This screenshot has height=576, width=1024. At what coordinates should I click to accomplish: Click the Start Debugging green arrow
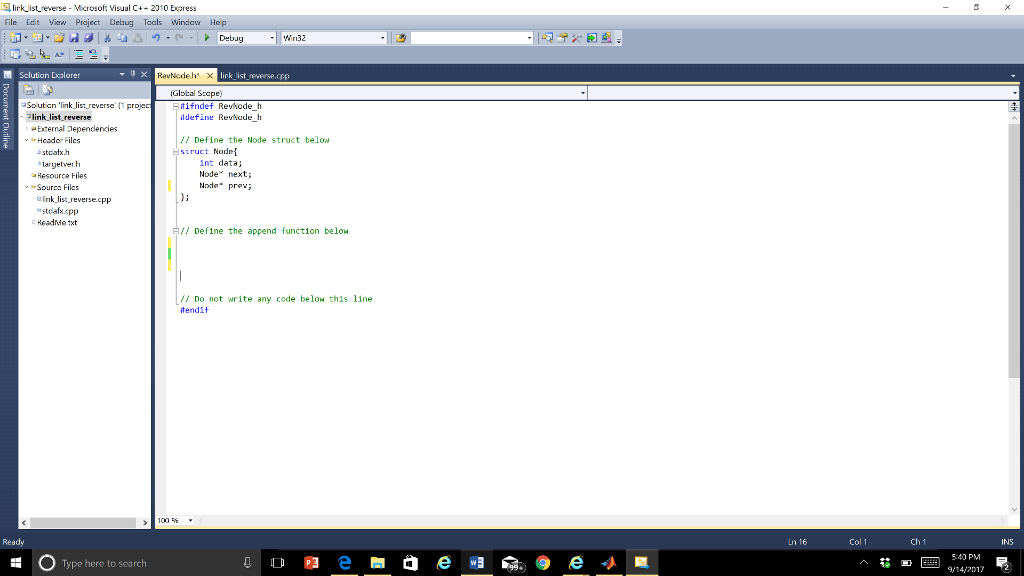coord(206,39)
